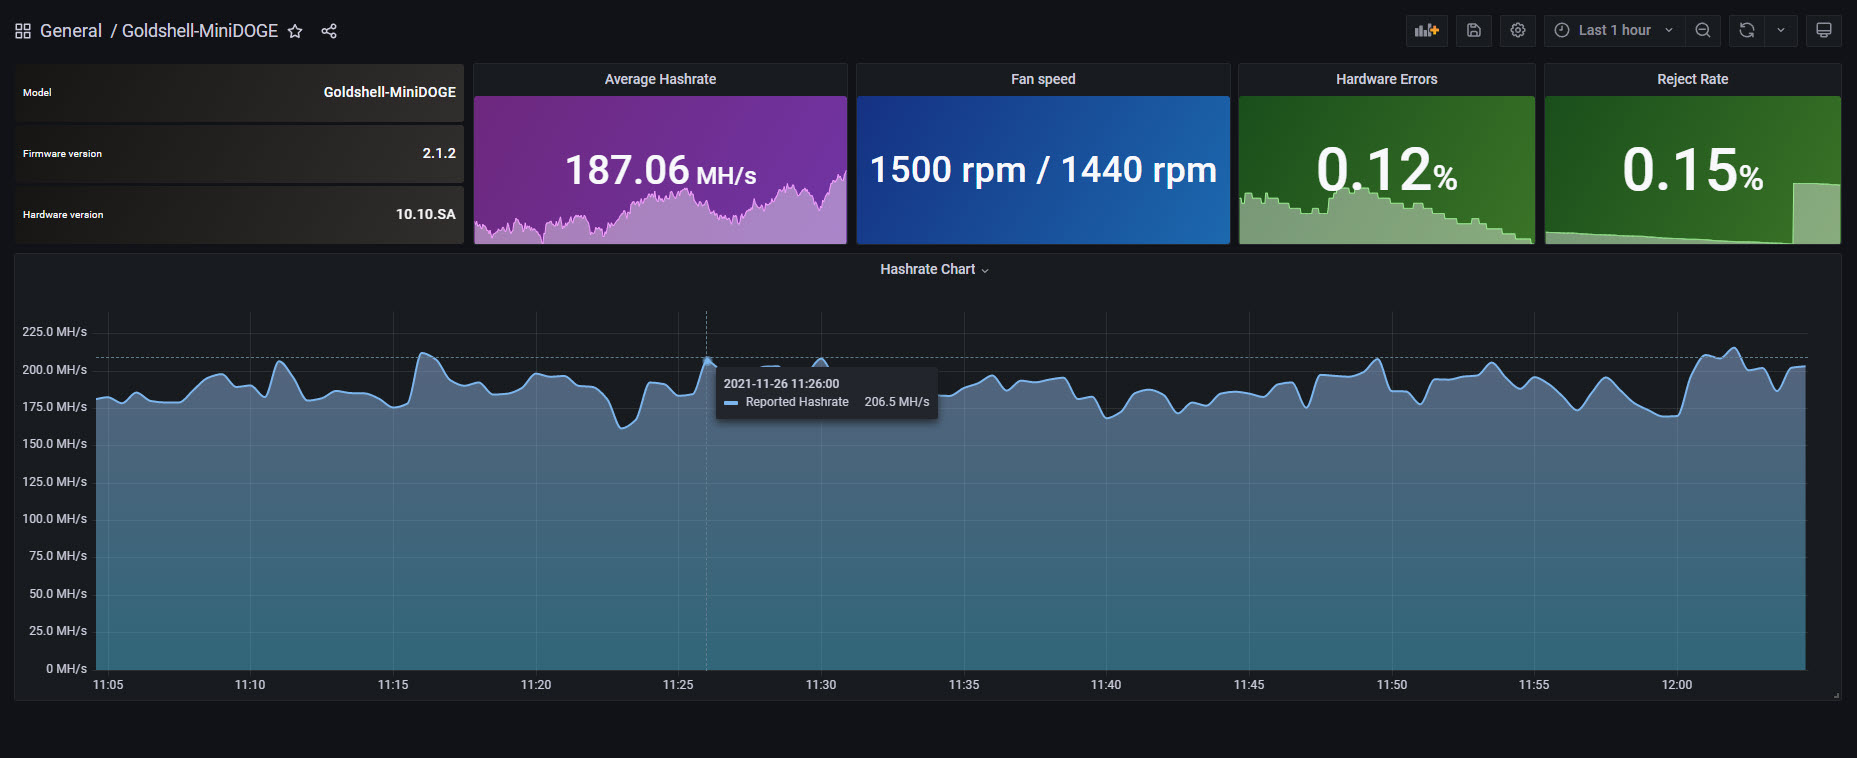This screenshot has width=1857, height=758.
Task: Click the tooltip timestamp 2021-11-26 11:26:00
Action: [x=782, y=384]
